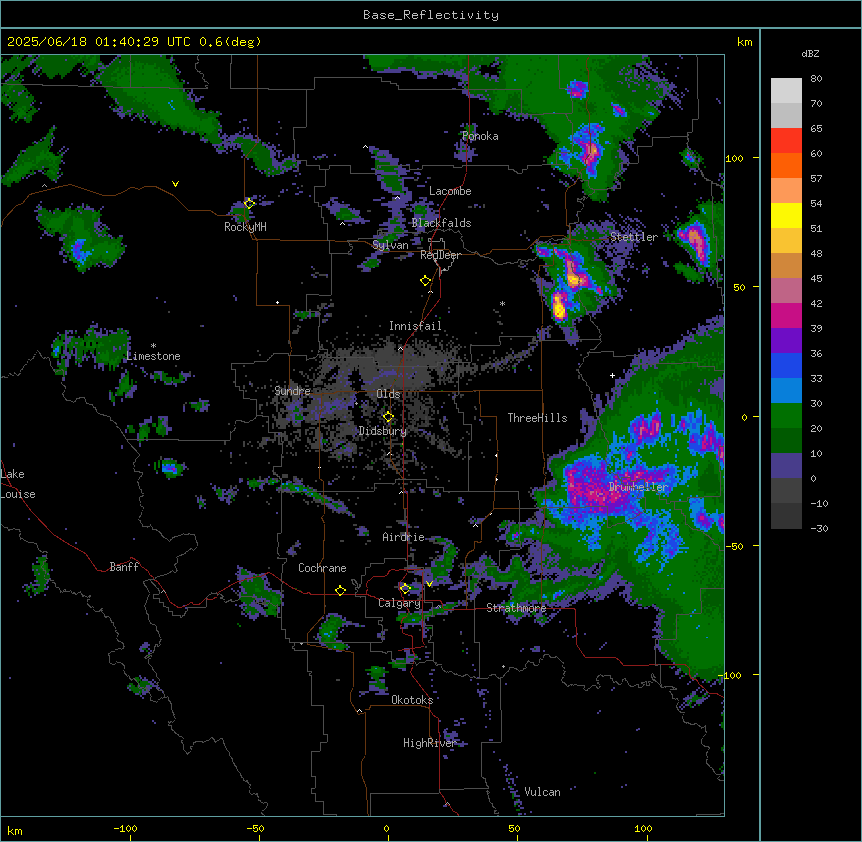
Task: Select the yellow diamond marker below Cochrane
Action: coord(340,591)
